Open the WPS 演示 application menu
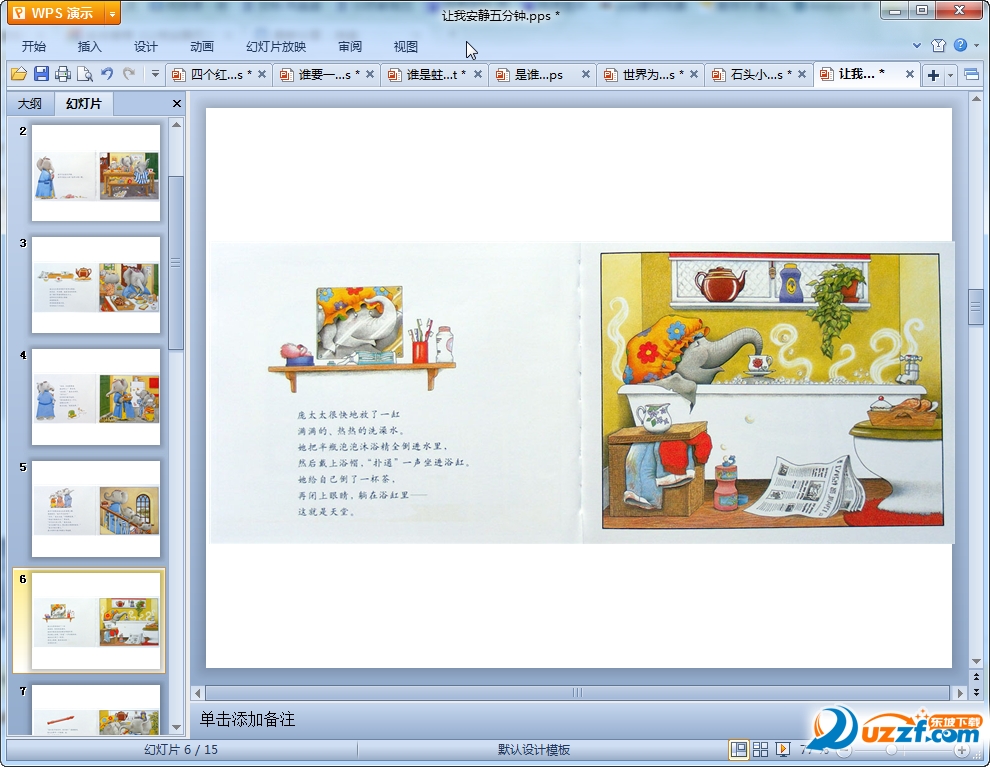990x767 pixels. tap(56, 13)
